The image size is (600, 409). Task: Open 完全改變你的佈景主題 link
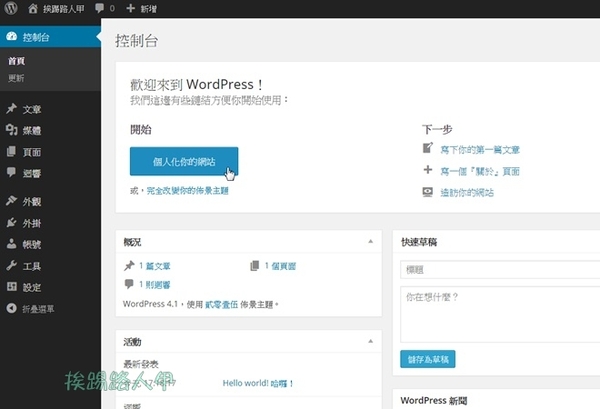pos(188,191)
